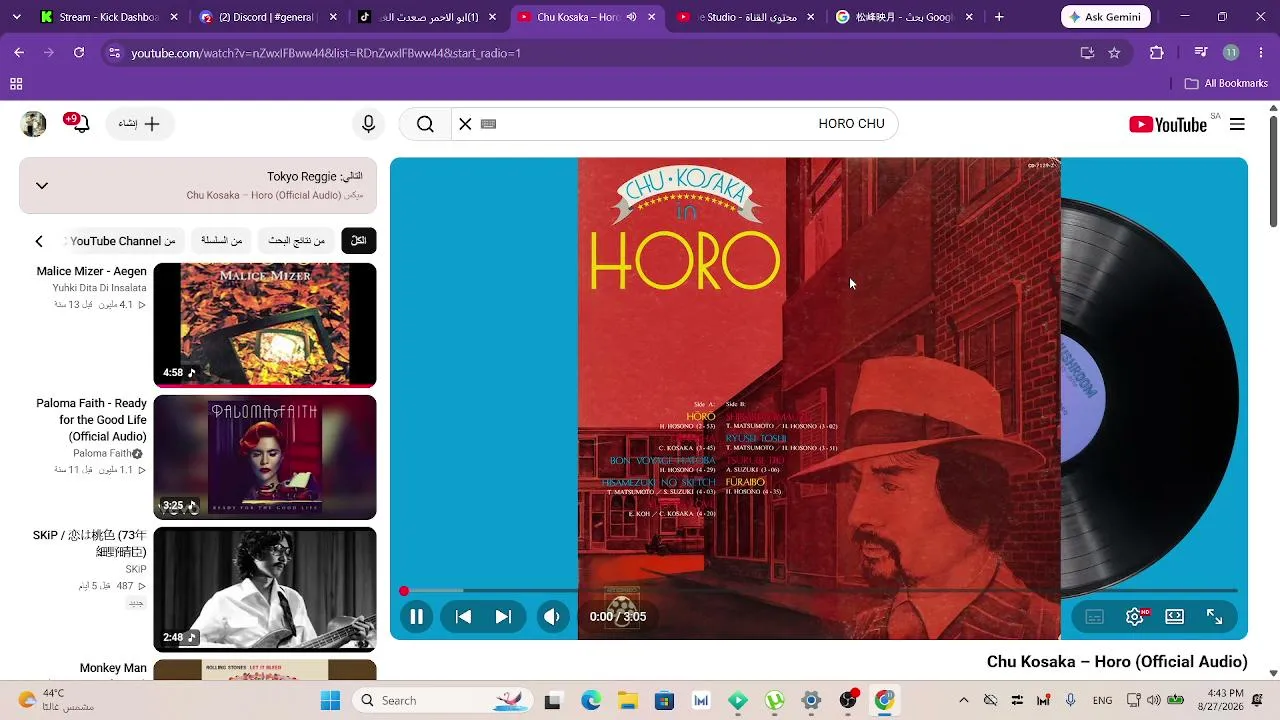Screen dimensions: 1280x720
Task: Open Microsoft Store from the taskbar
Action: click(664, 700)
